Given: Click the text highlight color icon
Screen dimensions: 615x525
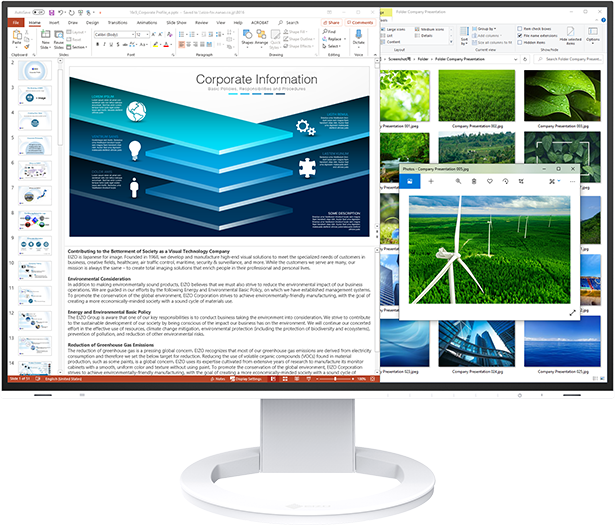Looking at the screenshot, I should pyautogui.click(x=156, y=44).
